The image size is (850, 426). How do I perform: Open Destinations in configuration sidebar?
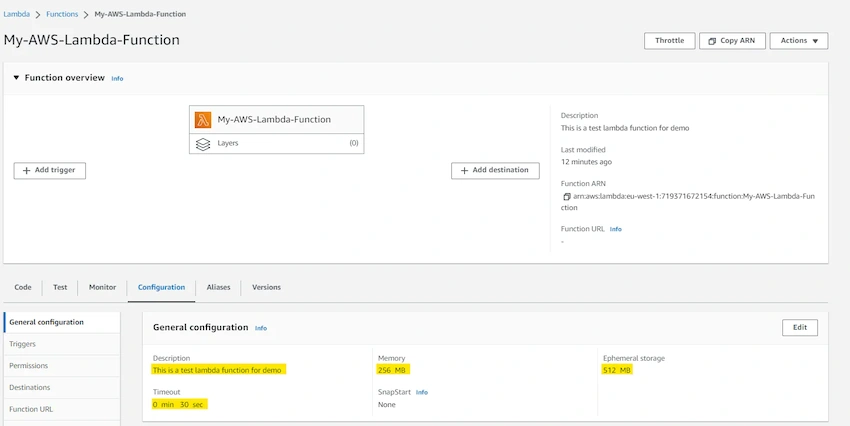62,387
